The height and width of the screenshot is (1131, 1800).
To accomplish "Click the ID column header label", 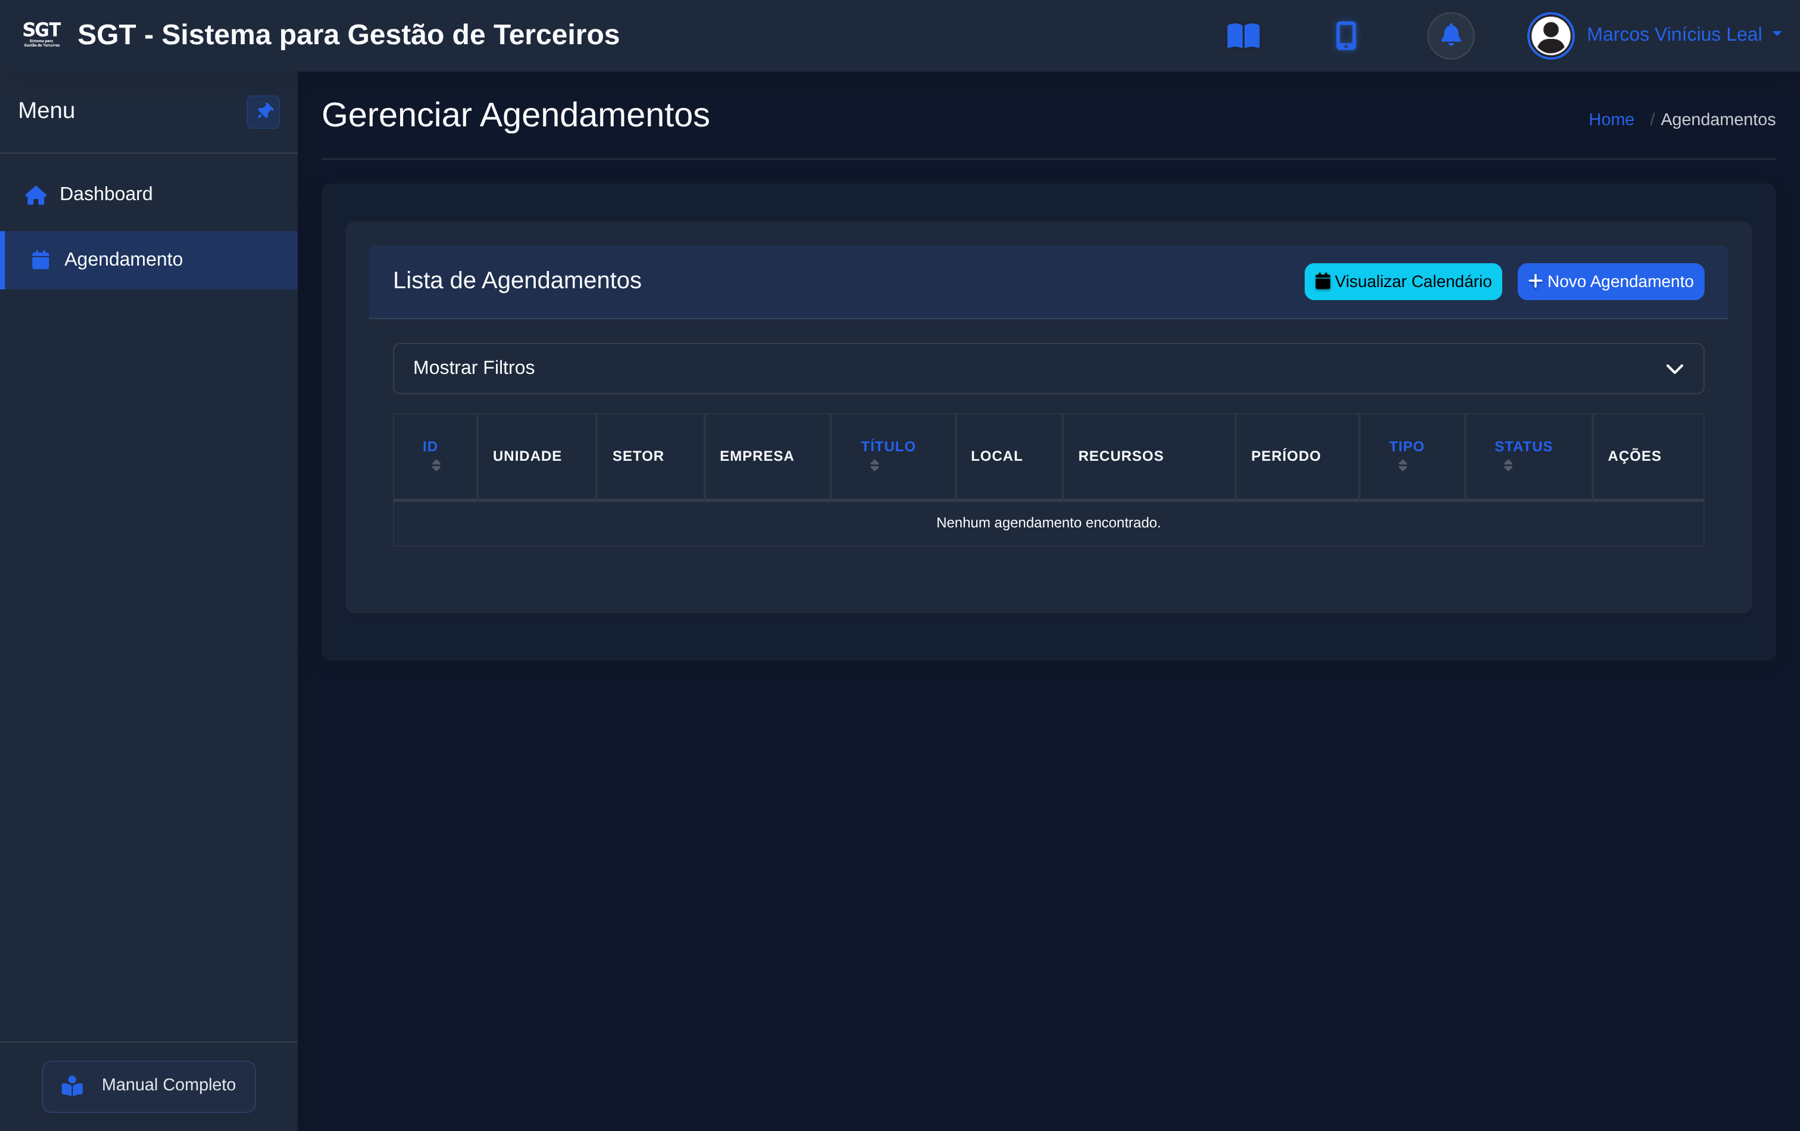I will tap(430, 446).
